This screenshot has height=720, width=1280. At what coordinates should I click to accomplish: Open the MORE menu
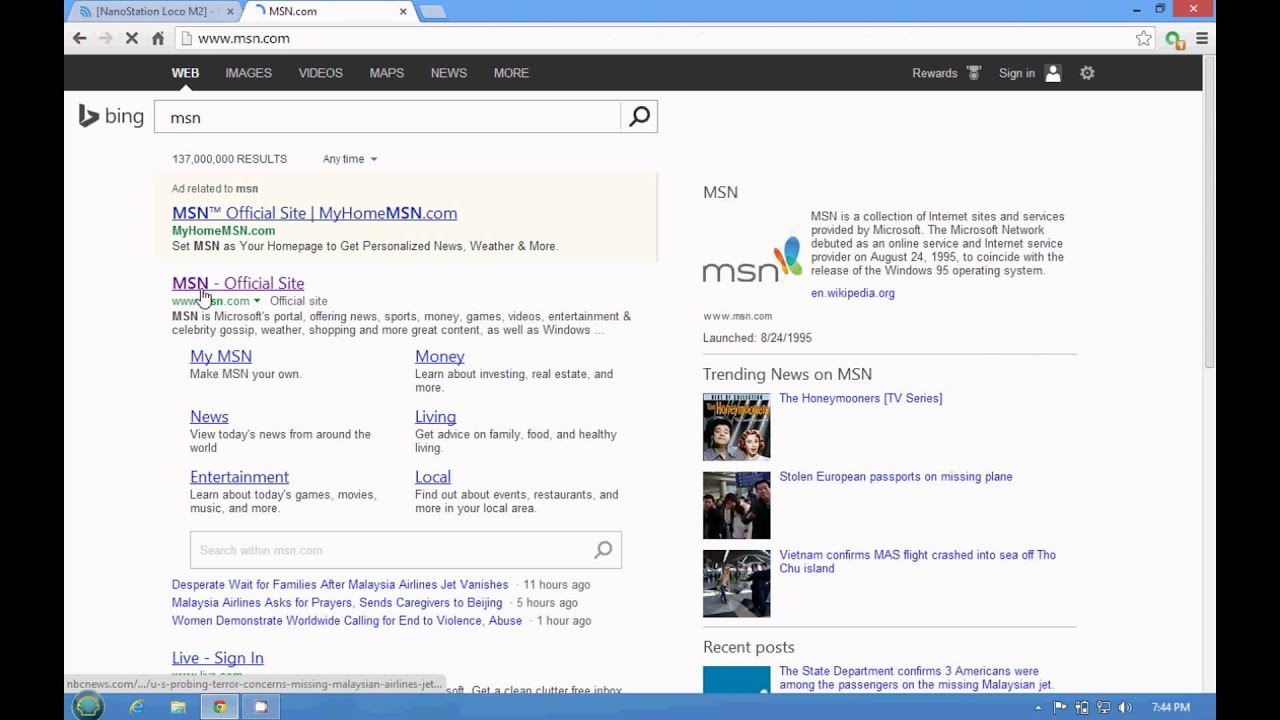coord(511,73)
